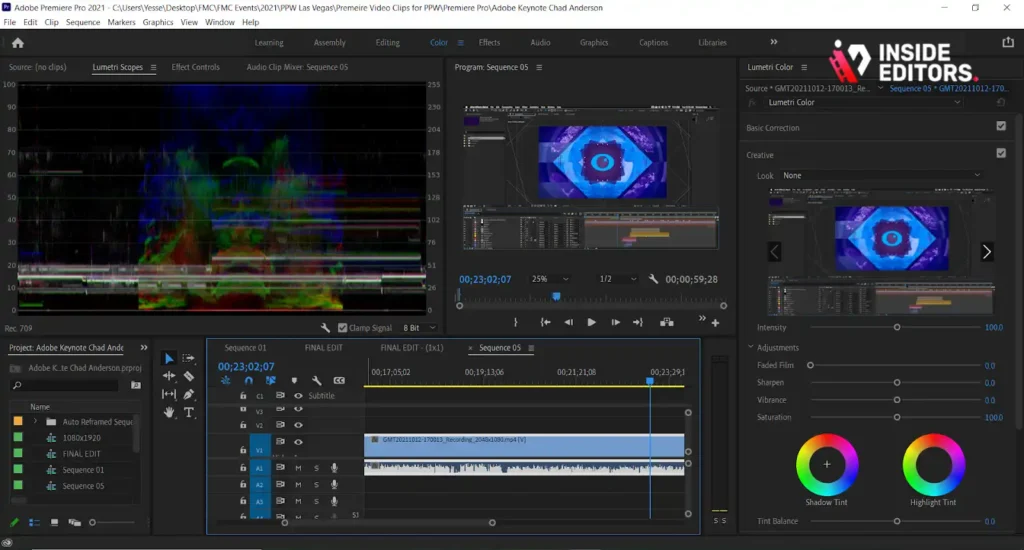Pick the Type tool
The width and height of the screenshot is (1024, 550).
point(189,412)
